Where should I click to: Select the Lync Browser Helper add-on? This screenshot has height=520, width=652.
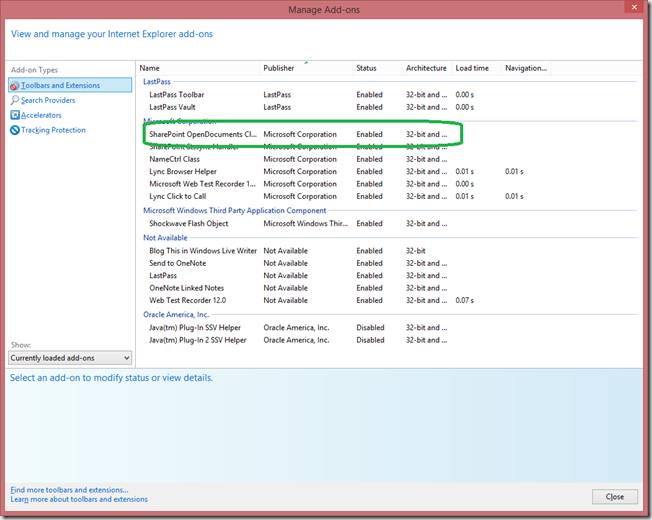click(x=183, y=172)
